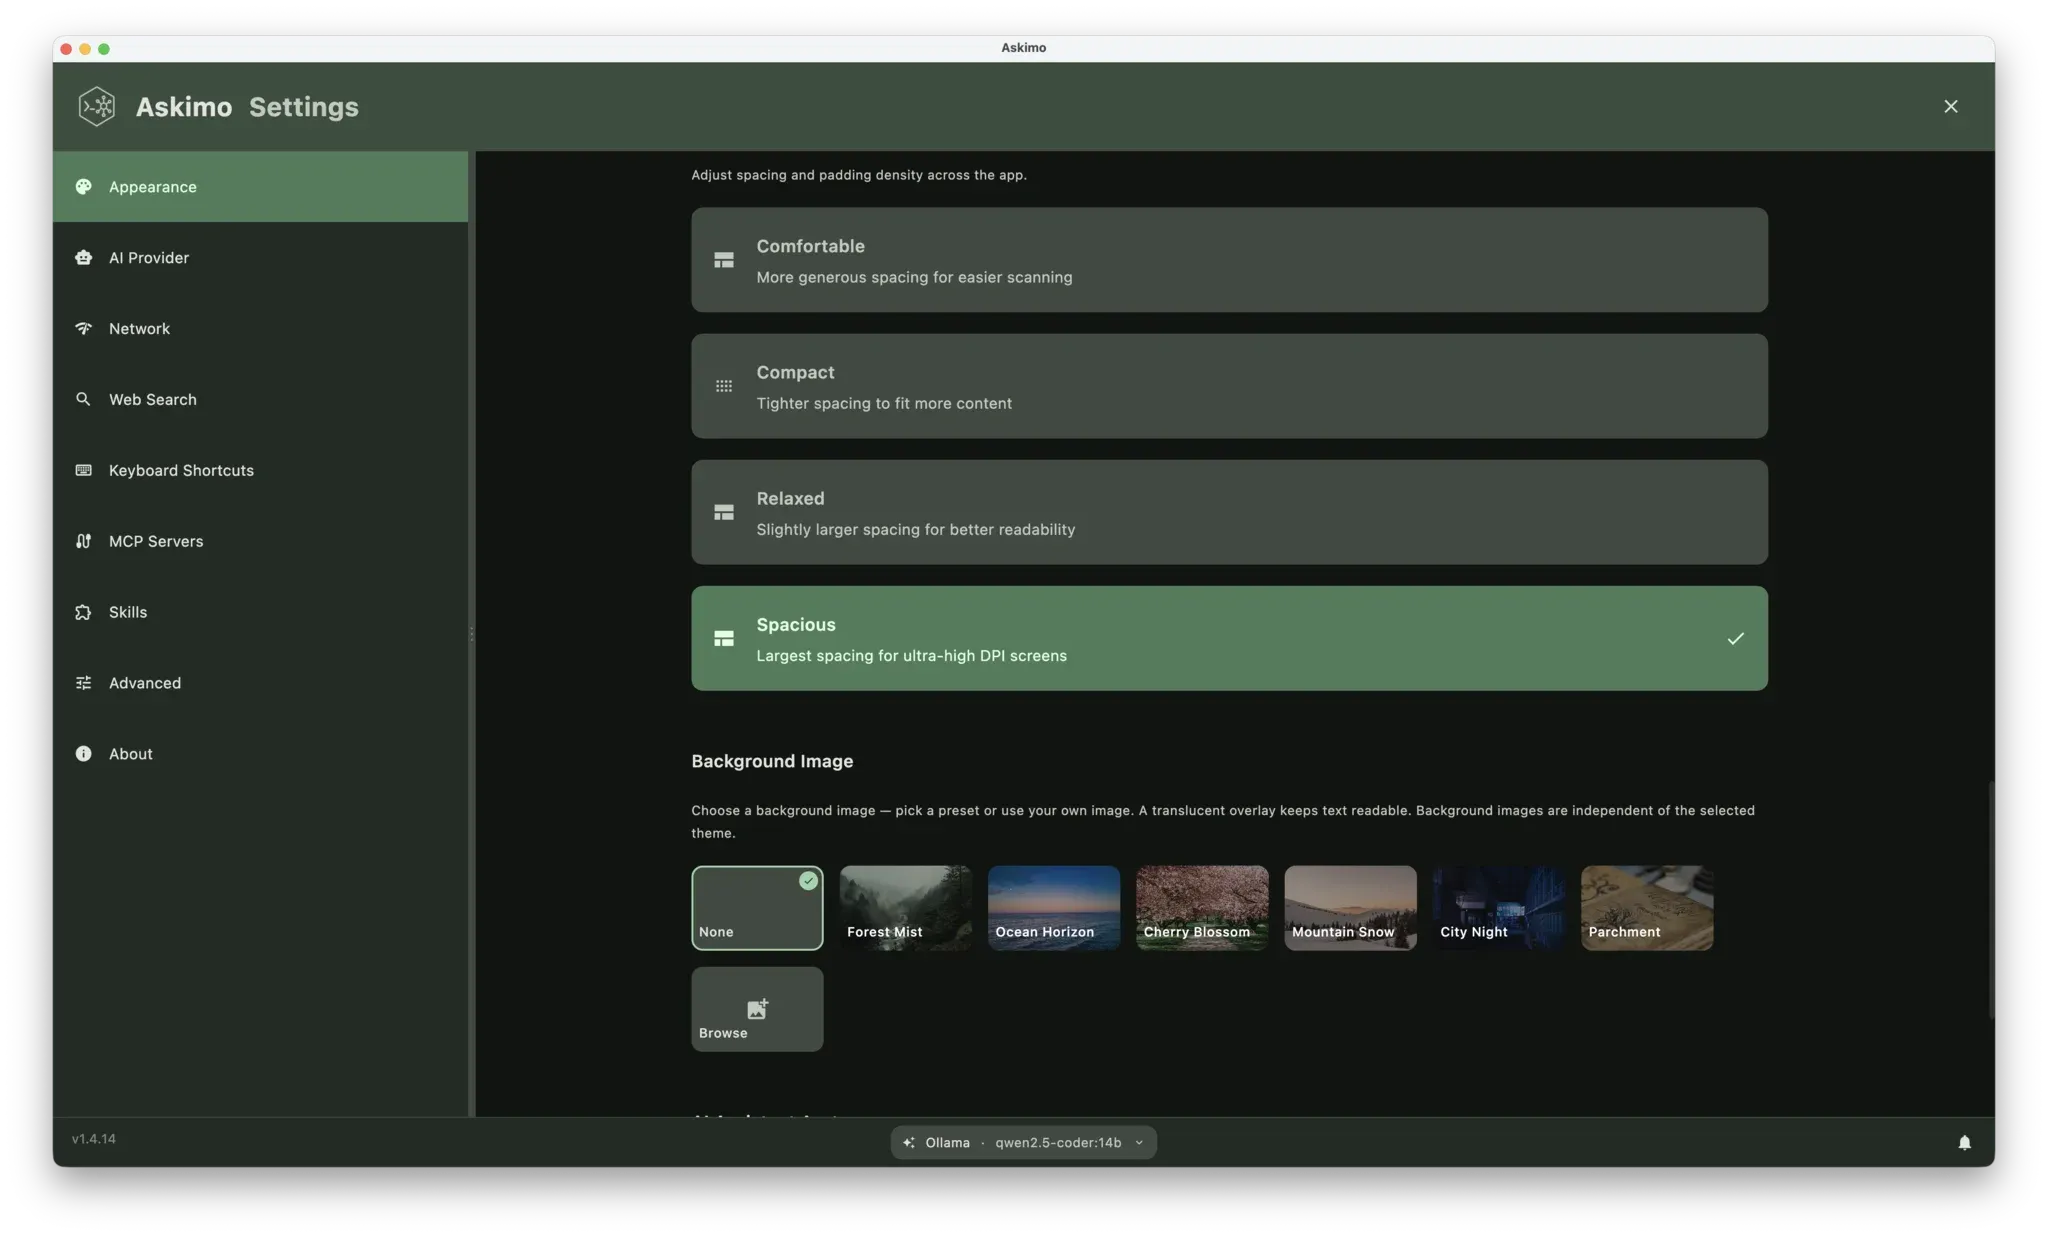The width and height of the screenshot is (2048, 1237).
Task: Click the Advanced sliders icon
Action: (83, 683)
